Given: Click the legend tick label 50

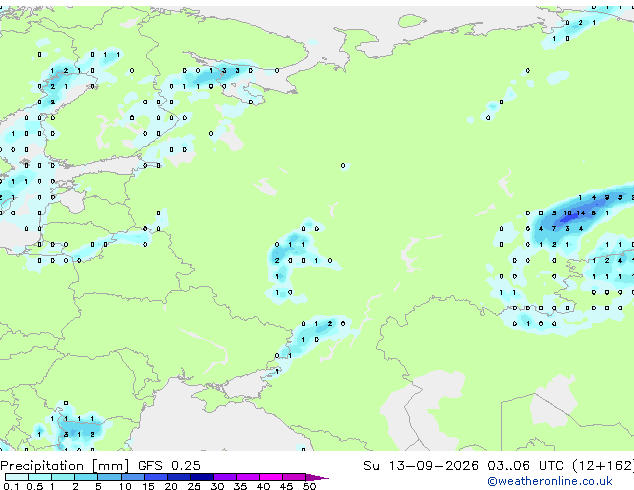Looking at the screenshot, I should (x=309, y=486).
